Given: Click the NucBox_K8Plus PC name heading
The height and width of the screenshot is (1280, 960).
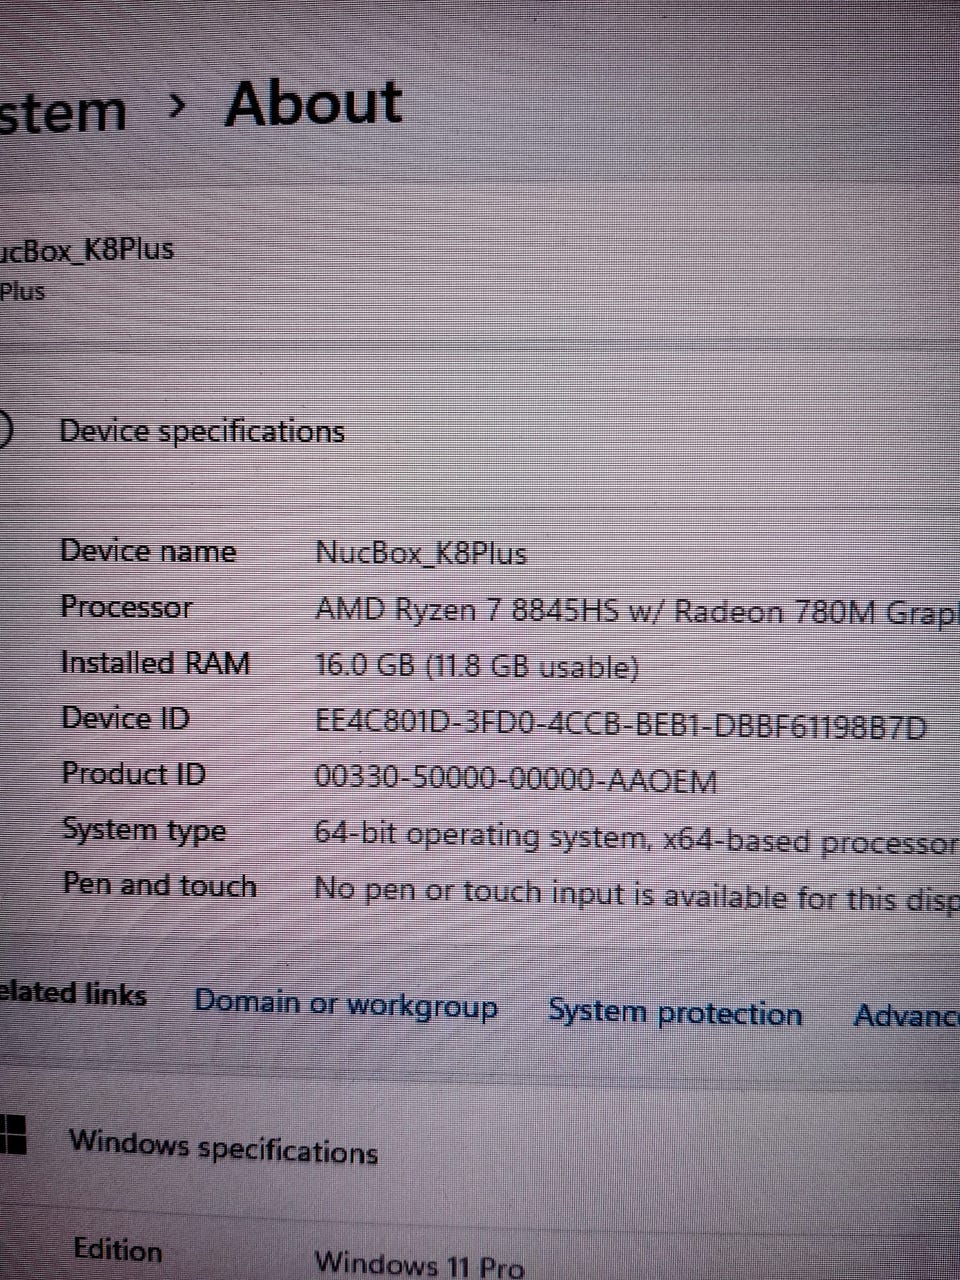Looking at the screenshot, I should (87, 249).
